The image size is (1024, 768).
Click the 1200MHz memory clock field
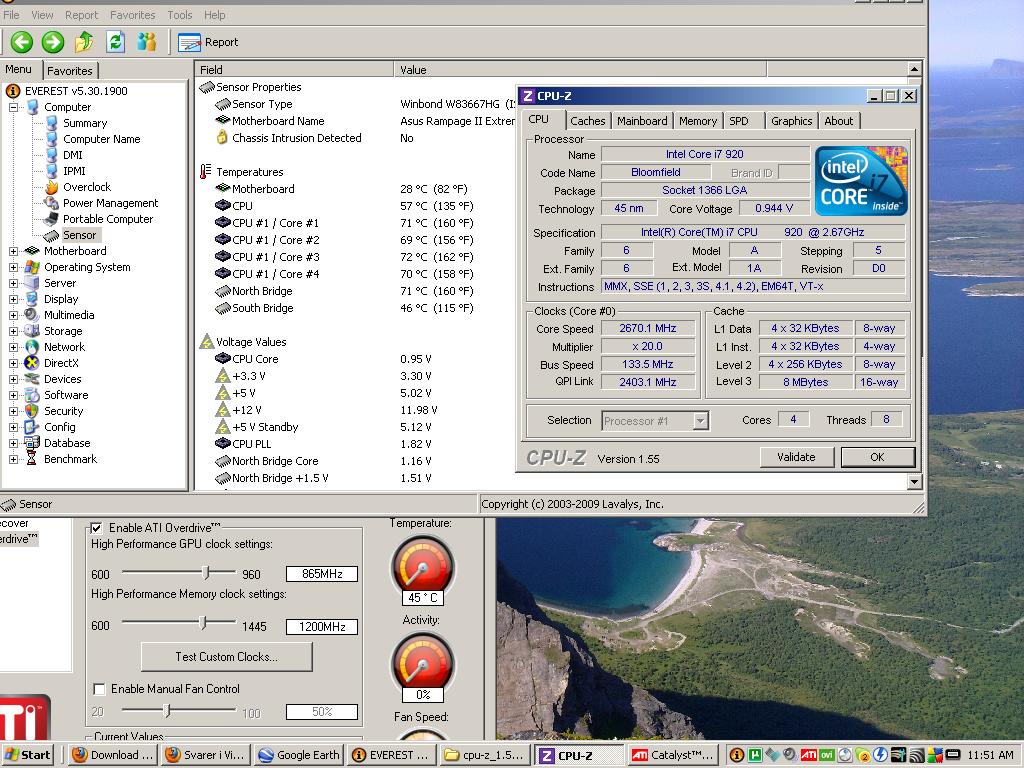coord(322,627)
